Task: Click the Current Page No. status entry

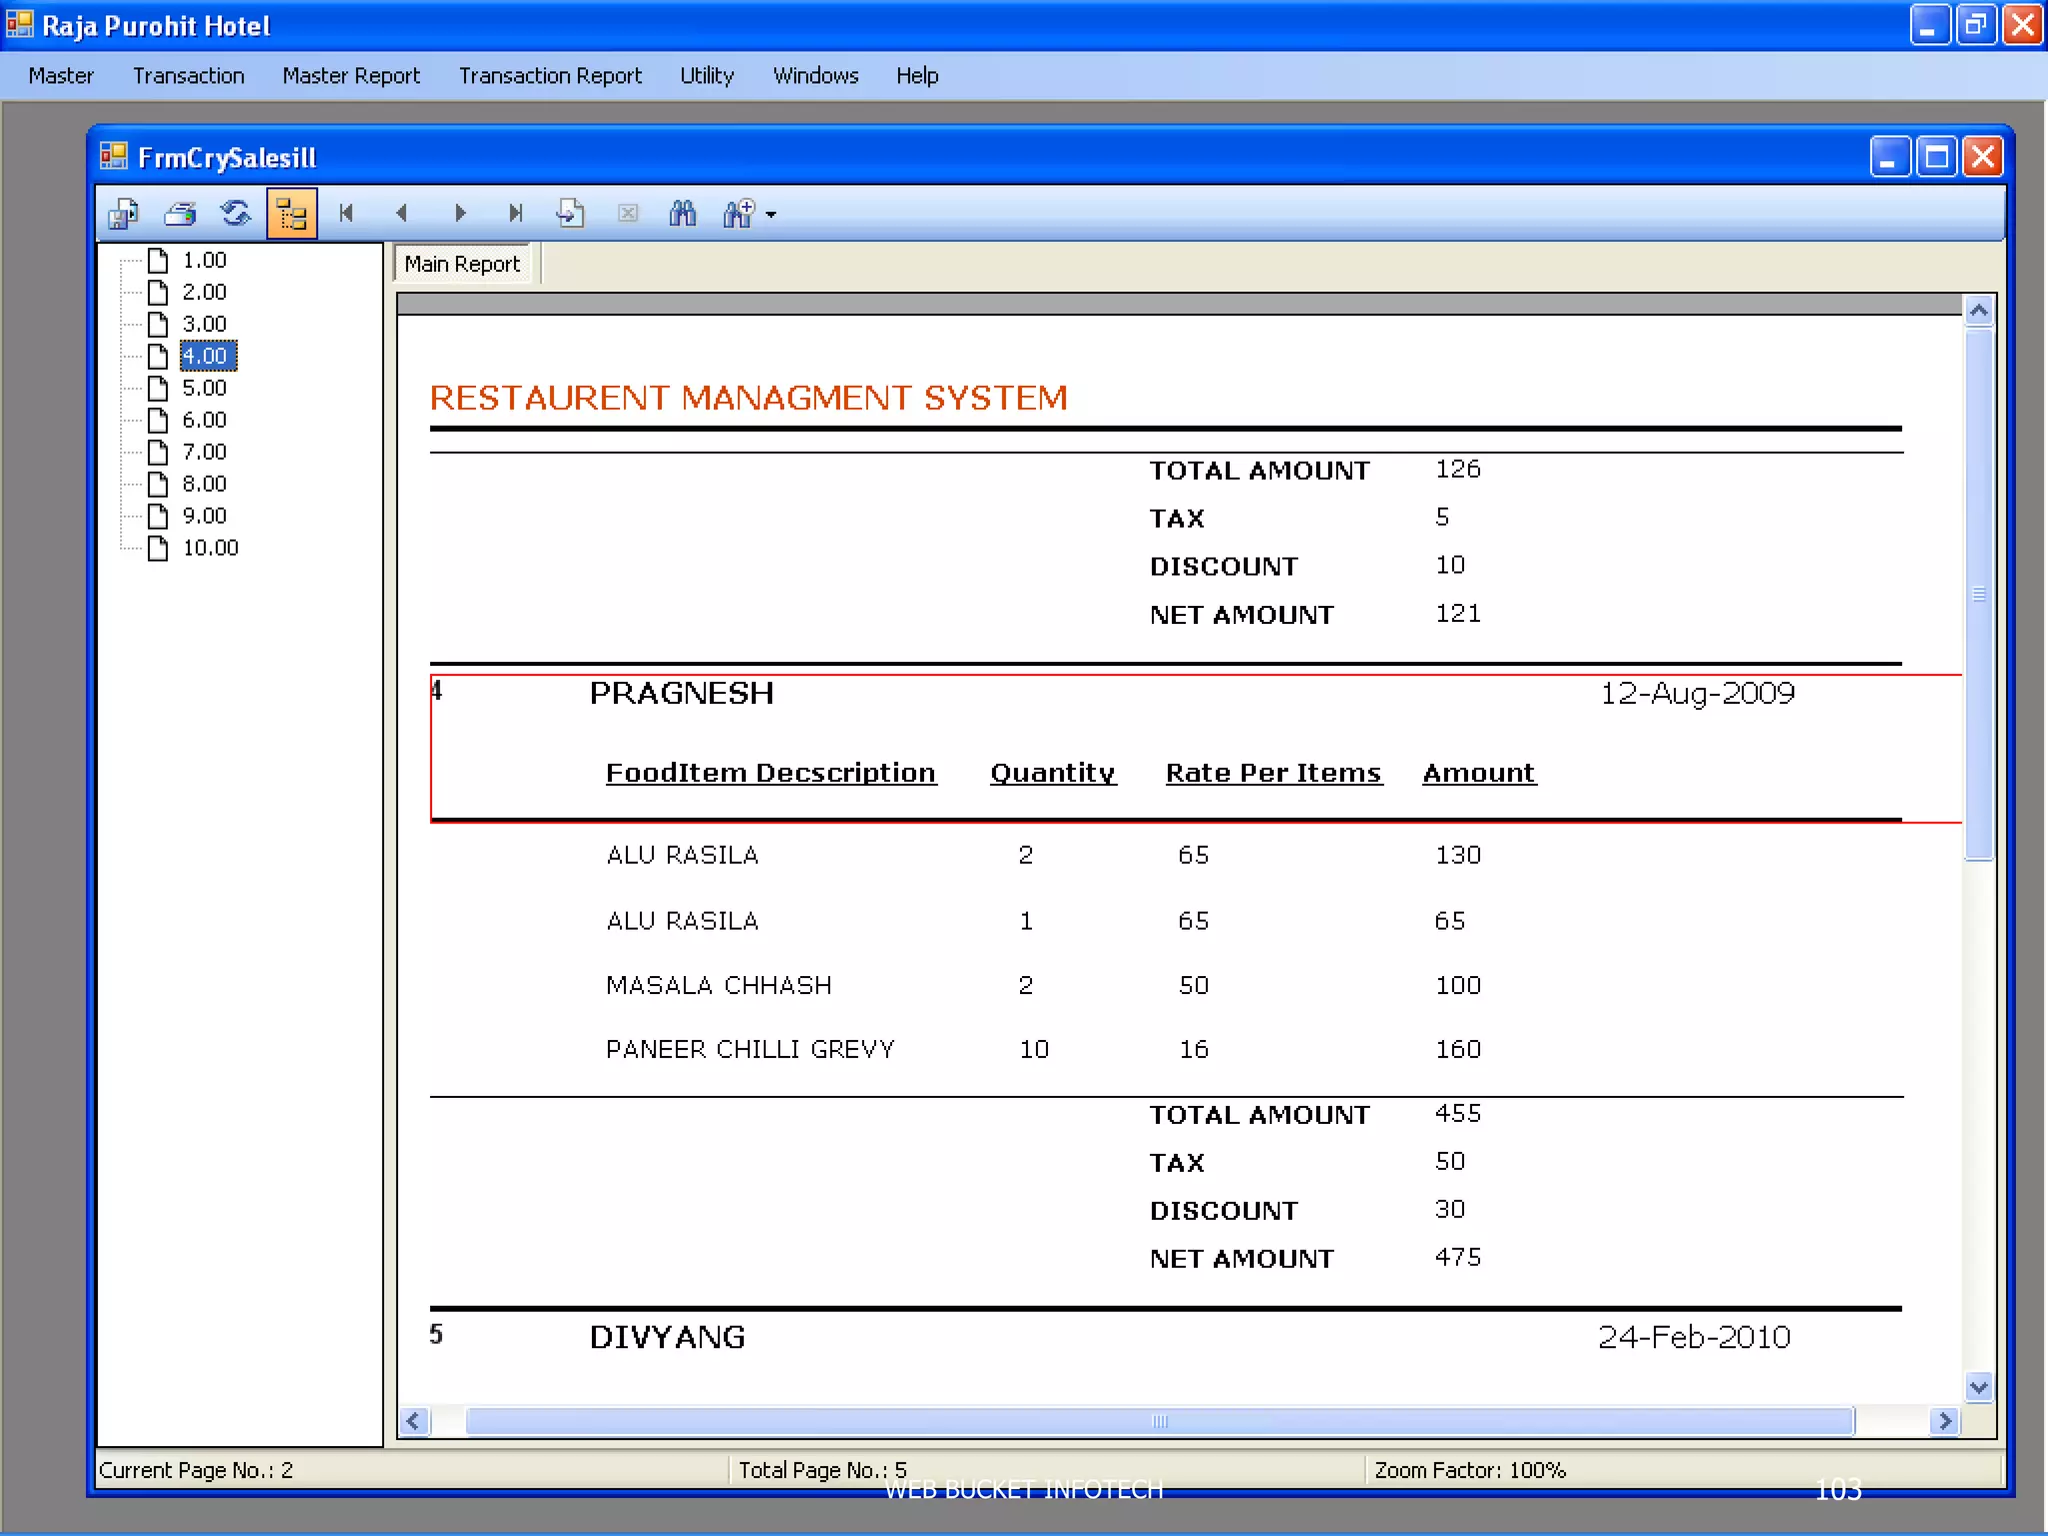Action: click(x=196, y=1470)
